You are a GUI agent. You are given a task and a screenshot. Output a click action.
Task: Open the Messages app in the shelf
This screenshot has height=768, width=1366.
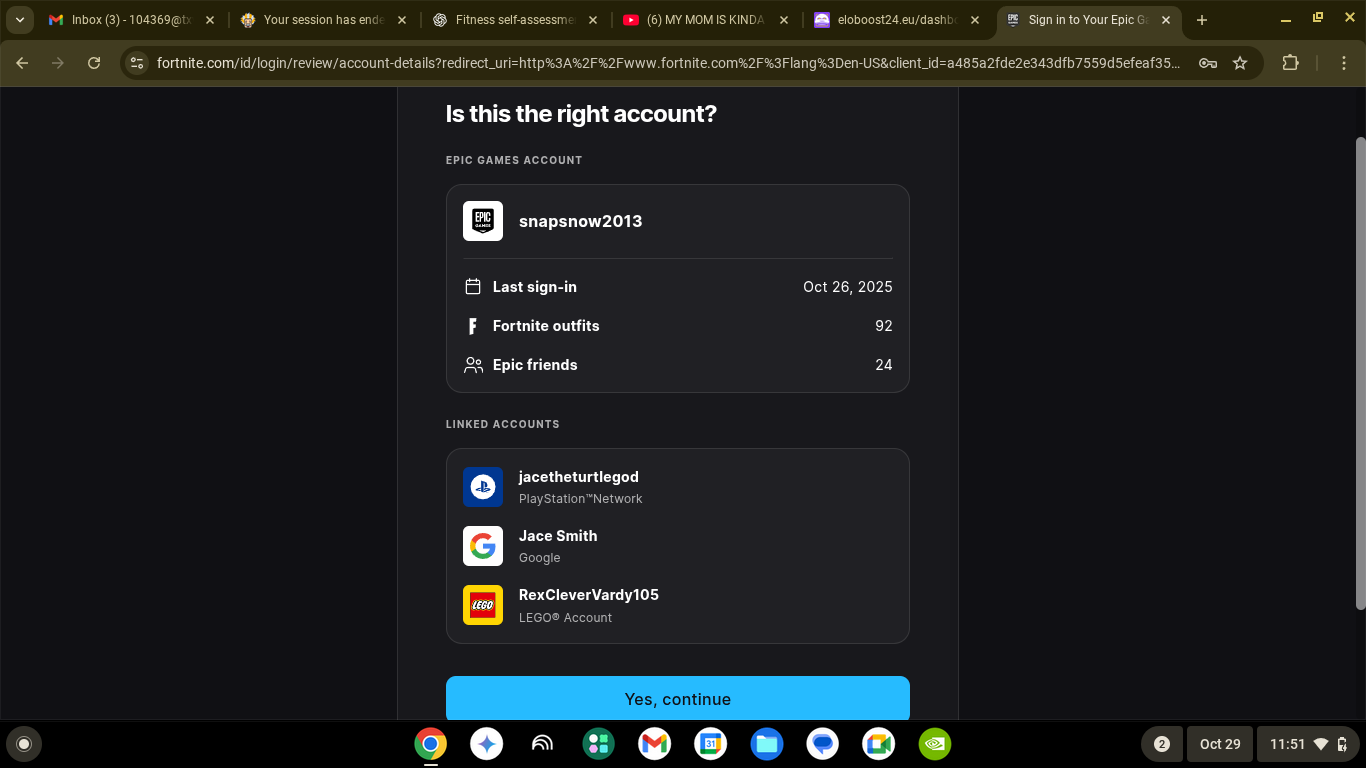(823, 744)
